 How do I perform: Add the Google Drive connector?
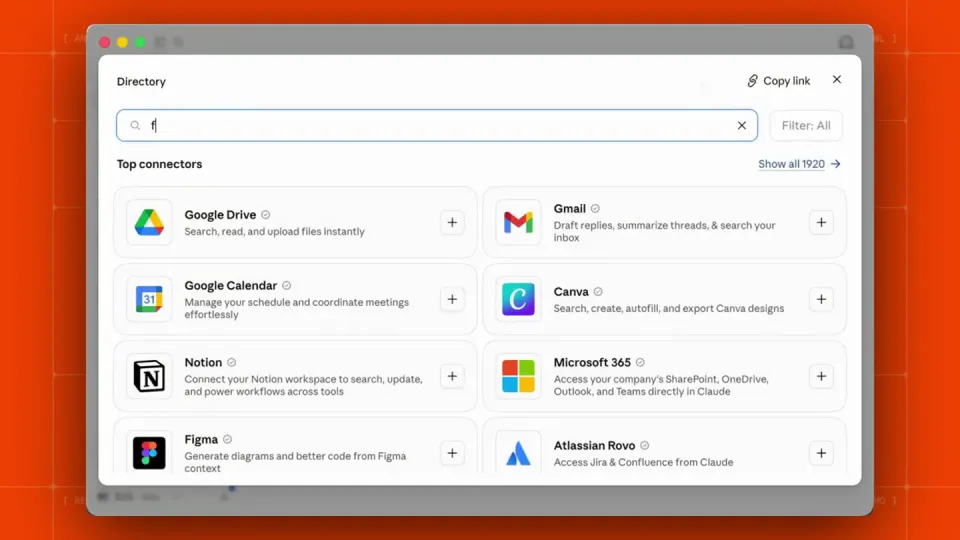[x=452, y=222]
